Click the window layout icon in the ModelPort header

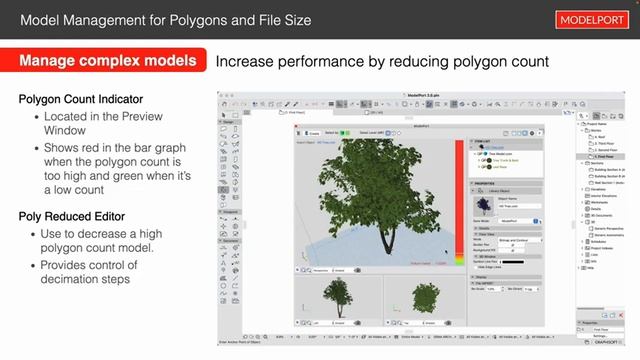point(506,133)
